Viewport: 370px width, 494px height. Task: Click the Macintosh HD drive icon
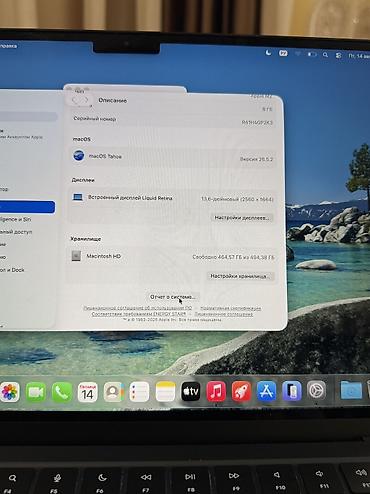[x=76, y=256]
